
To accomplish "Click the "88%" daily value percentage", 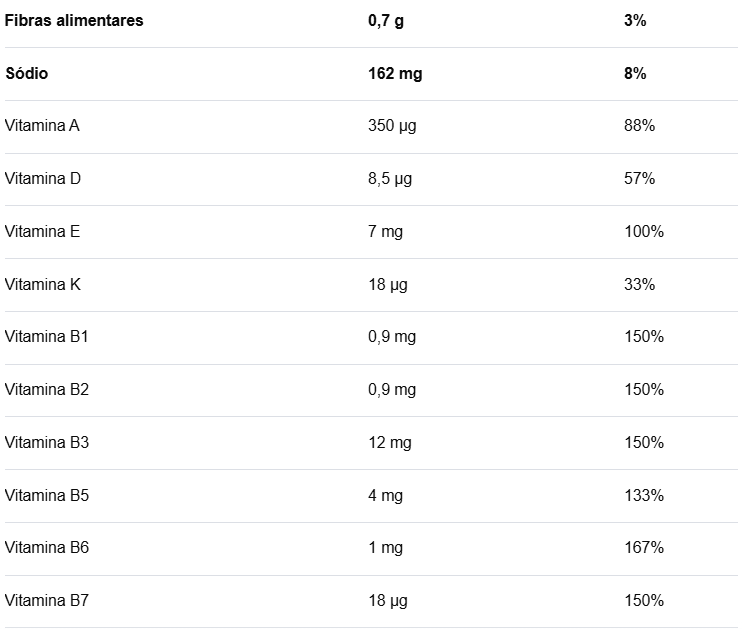I will pos(639,126).
